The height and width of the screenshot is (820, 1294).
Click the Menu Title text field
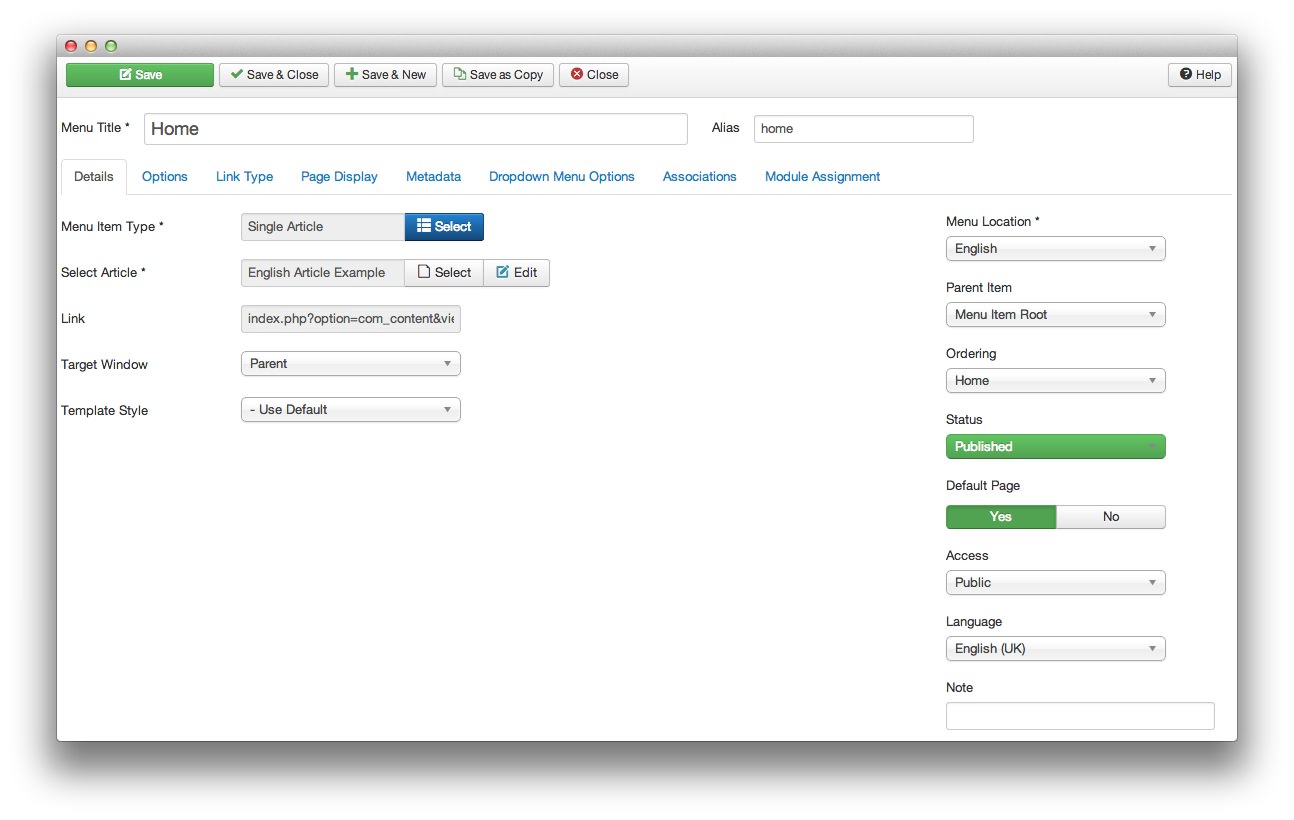415,129
